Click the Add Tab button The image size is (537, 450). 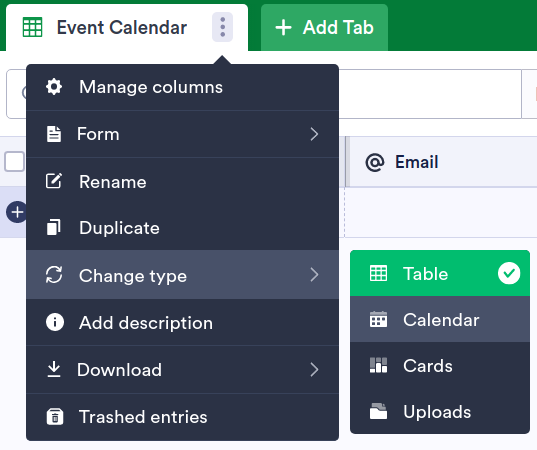tap(324, 27)
